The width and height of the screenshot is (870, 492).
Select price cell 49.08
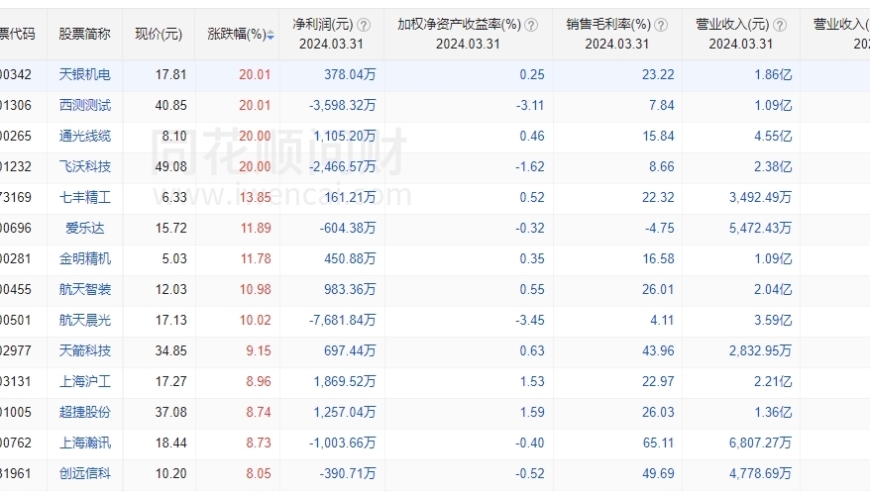(x=171, y=166)
